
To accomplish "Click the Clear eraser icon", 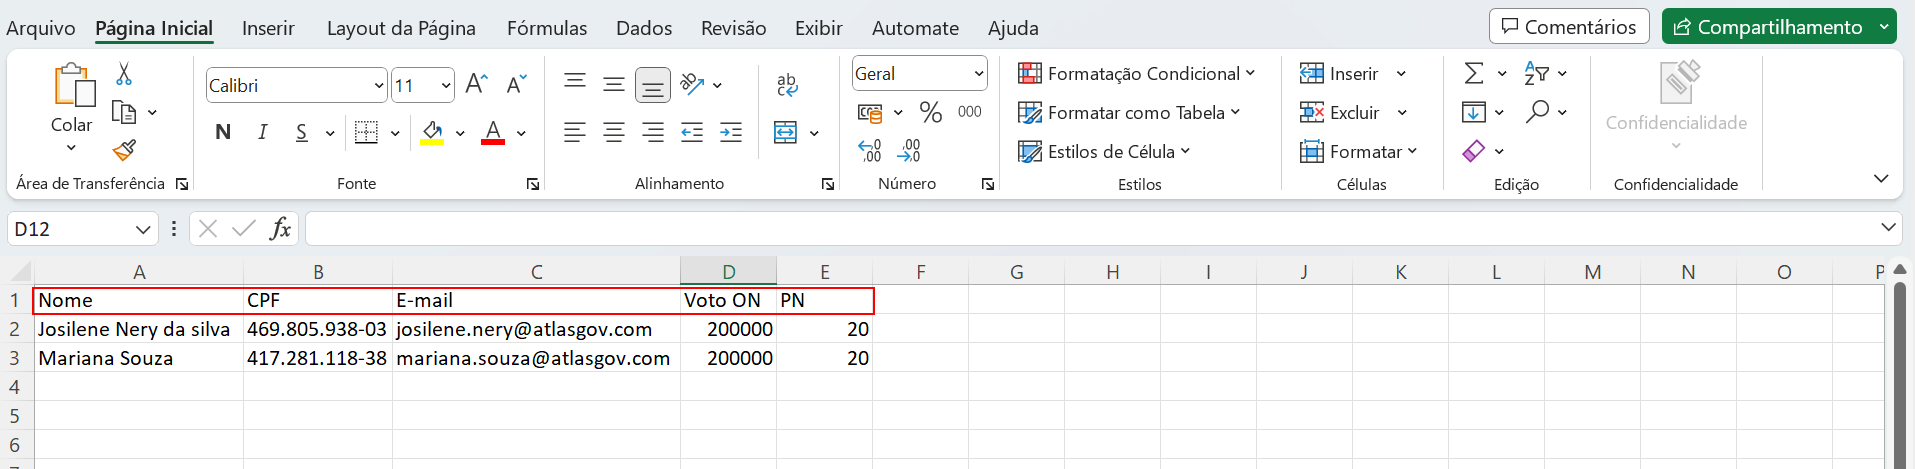I will coord(1474,151).
